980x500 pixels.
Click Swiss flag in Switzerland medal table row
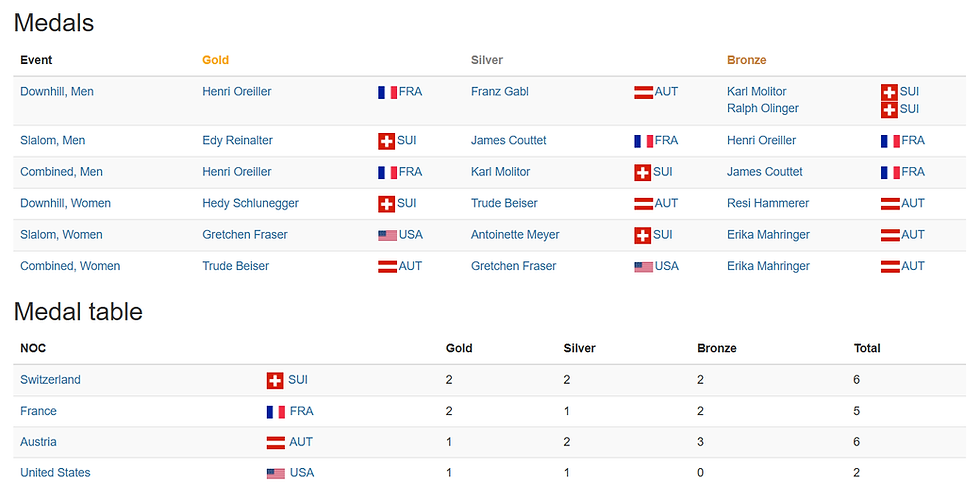pyautogui.click(x=275, y=380)
